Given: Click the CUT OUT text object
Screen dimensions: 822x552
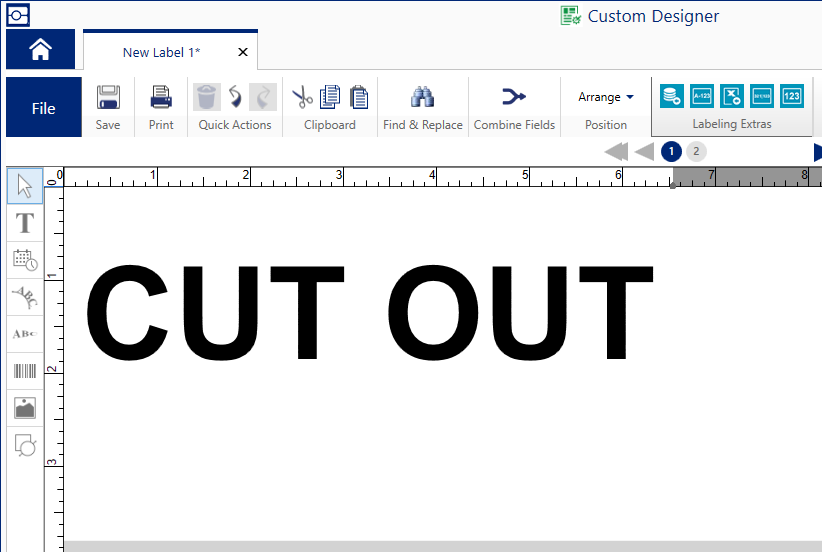Looking at the screenshot, I should (370, 313).
